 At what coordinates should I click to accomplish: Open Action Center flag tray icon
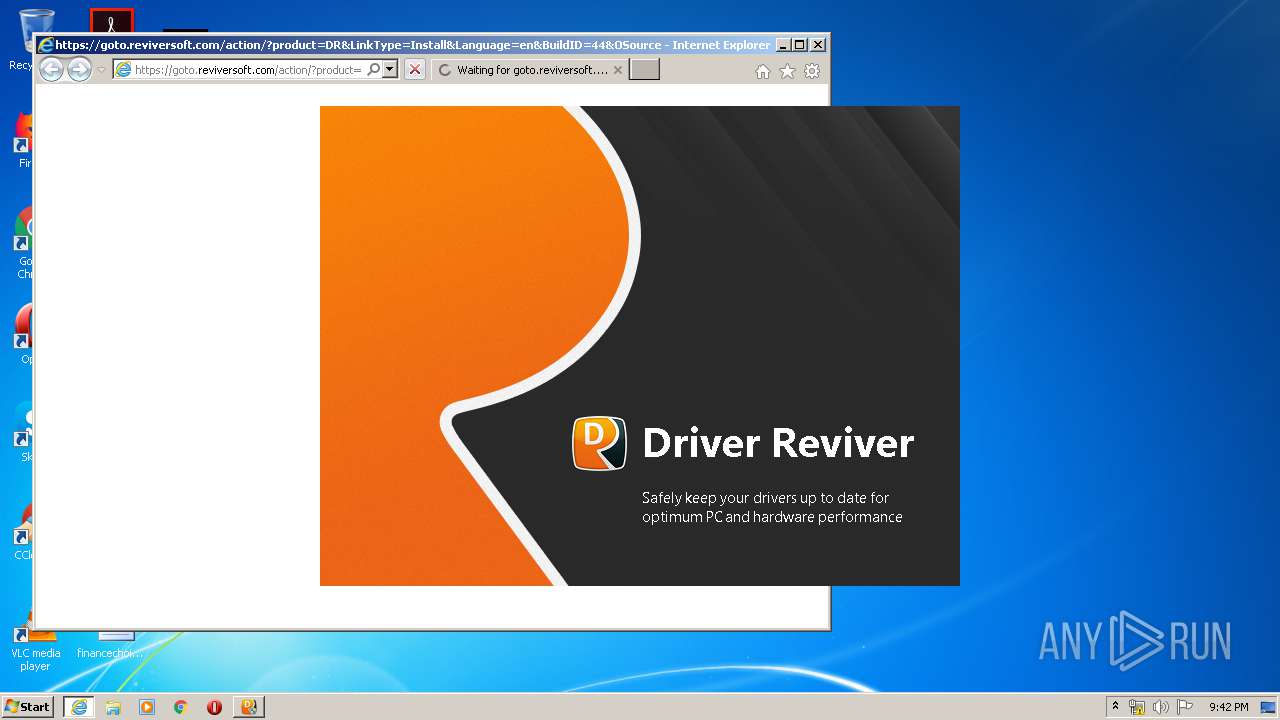point(1184,707)
